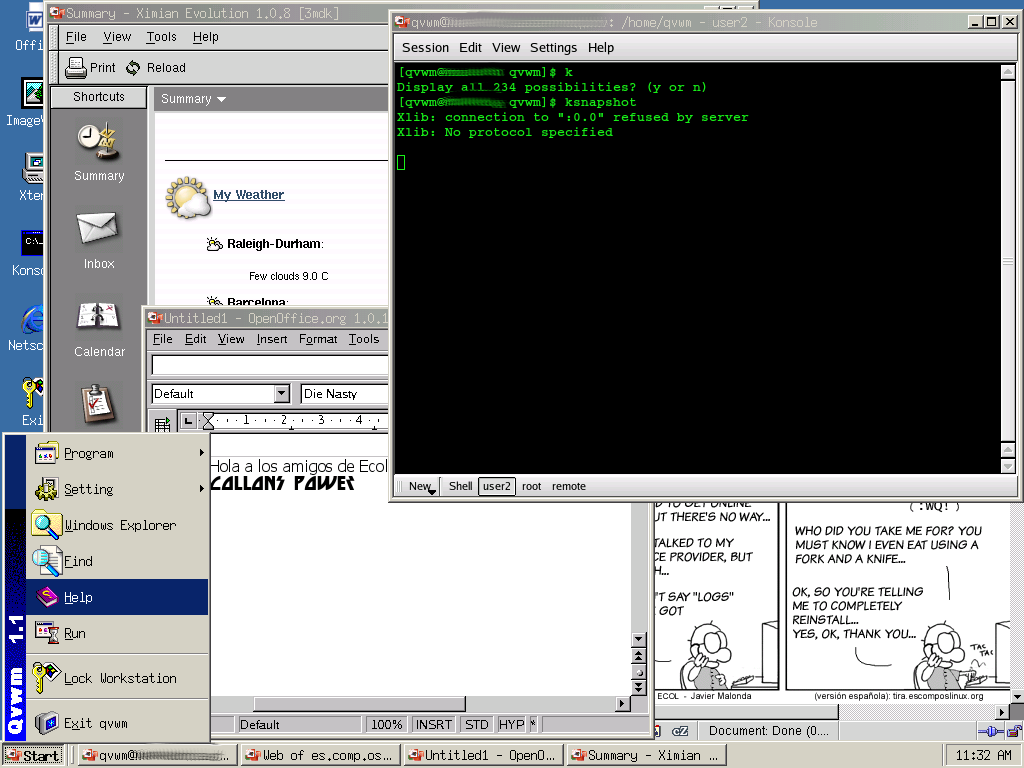Click the 11:32 AM taskbar clock

[x=984, y=756]
